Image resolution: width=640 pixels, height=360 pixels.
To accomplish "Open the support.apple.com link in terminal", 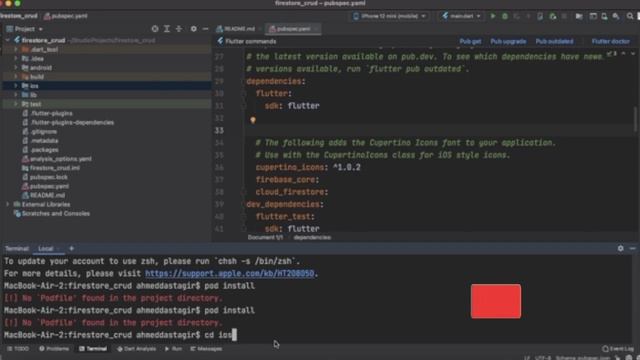I will point(229,273).
